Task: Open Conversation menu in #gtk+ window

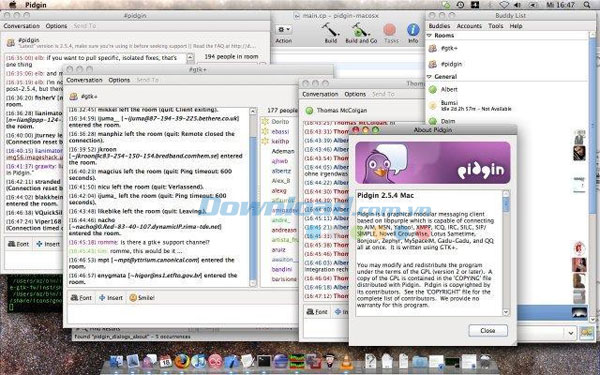Action: [x=85, y=80]
